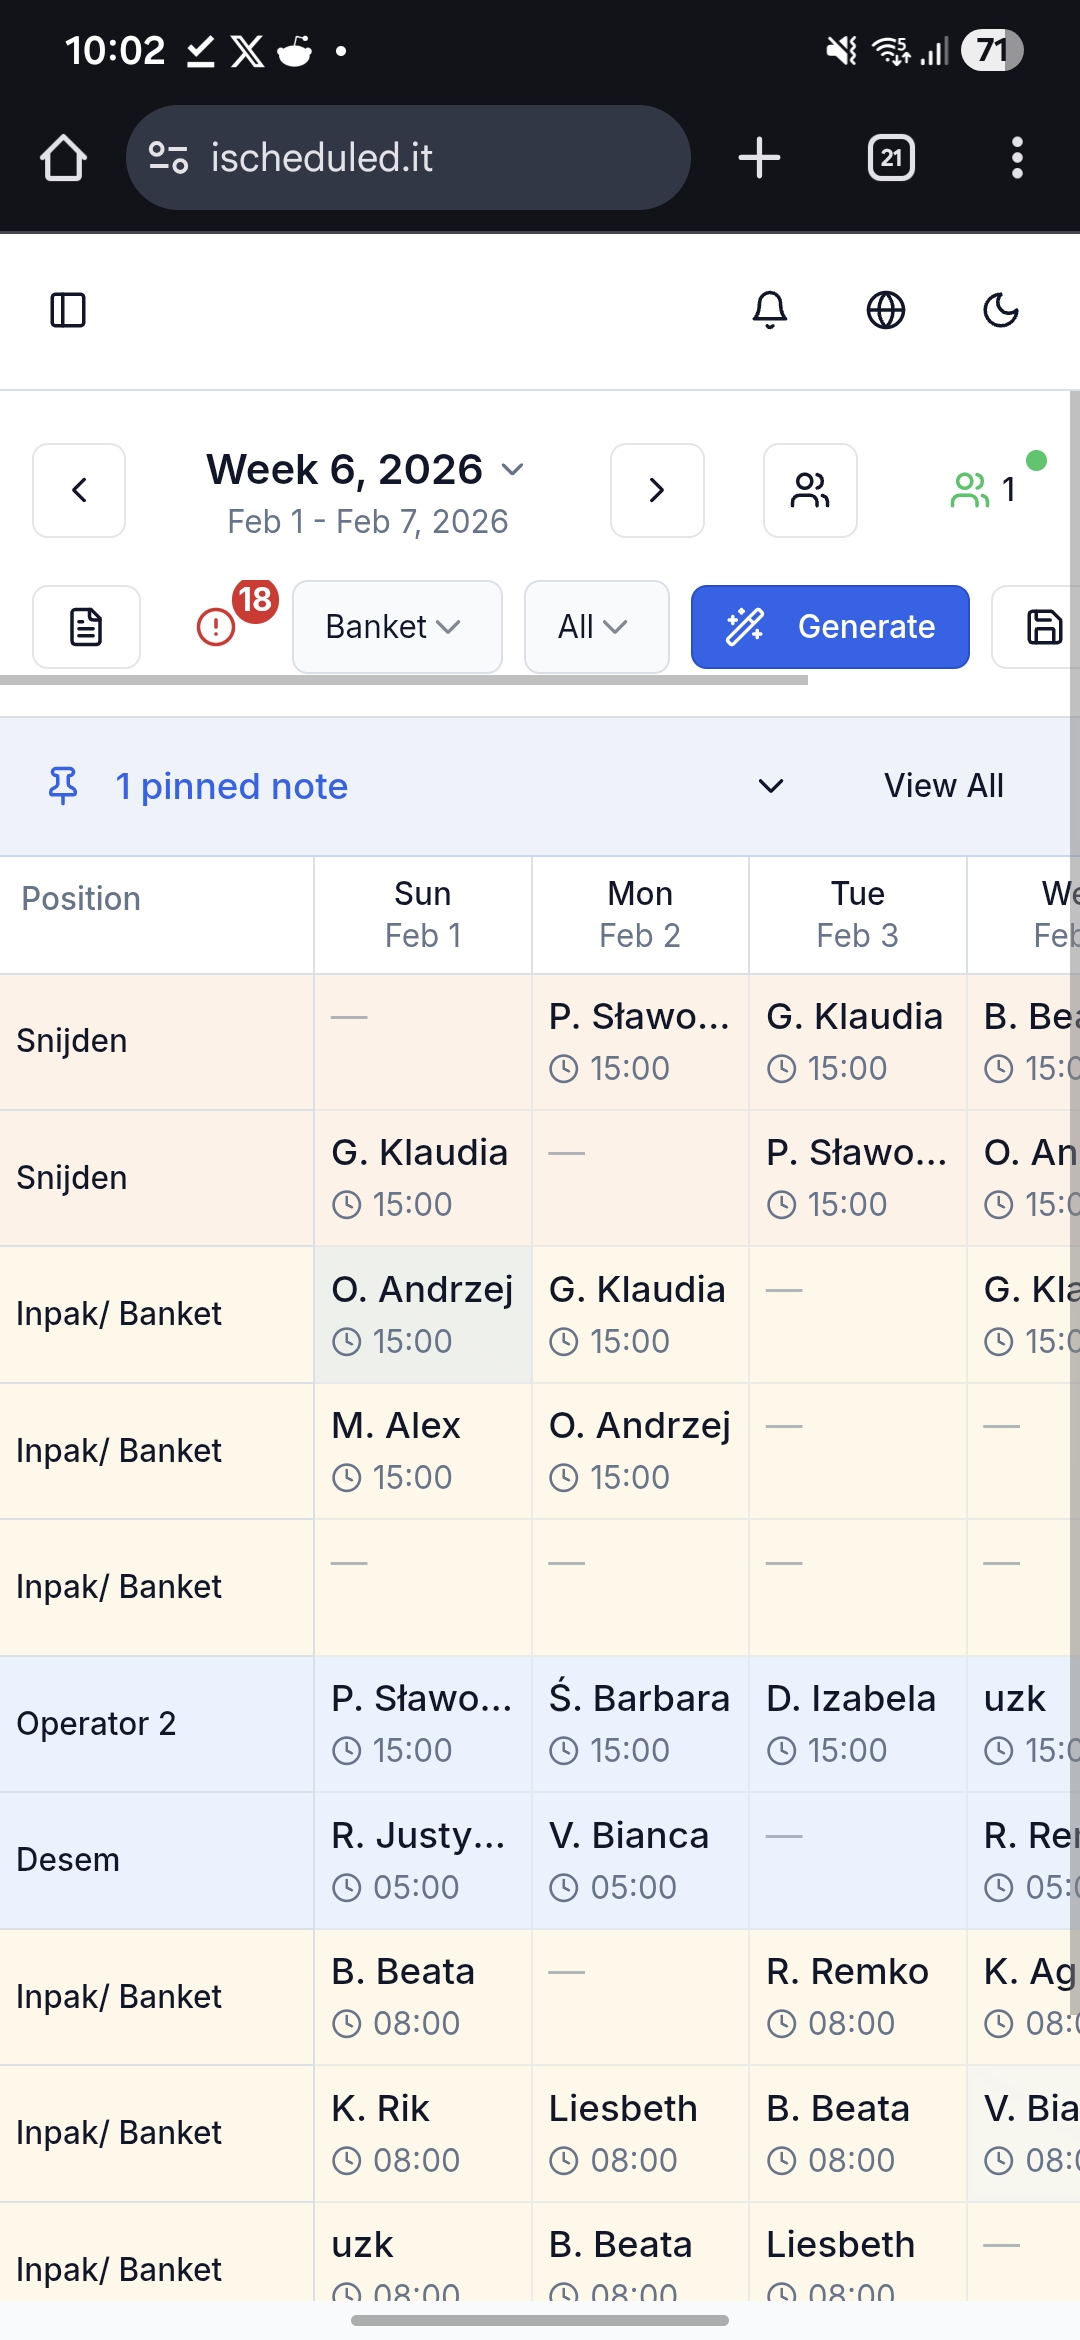This screenshot has height=2340, width=1080.
Task: Go to next week
Action: (x=657, y=490)
